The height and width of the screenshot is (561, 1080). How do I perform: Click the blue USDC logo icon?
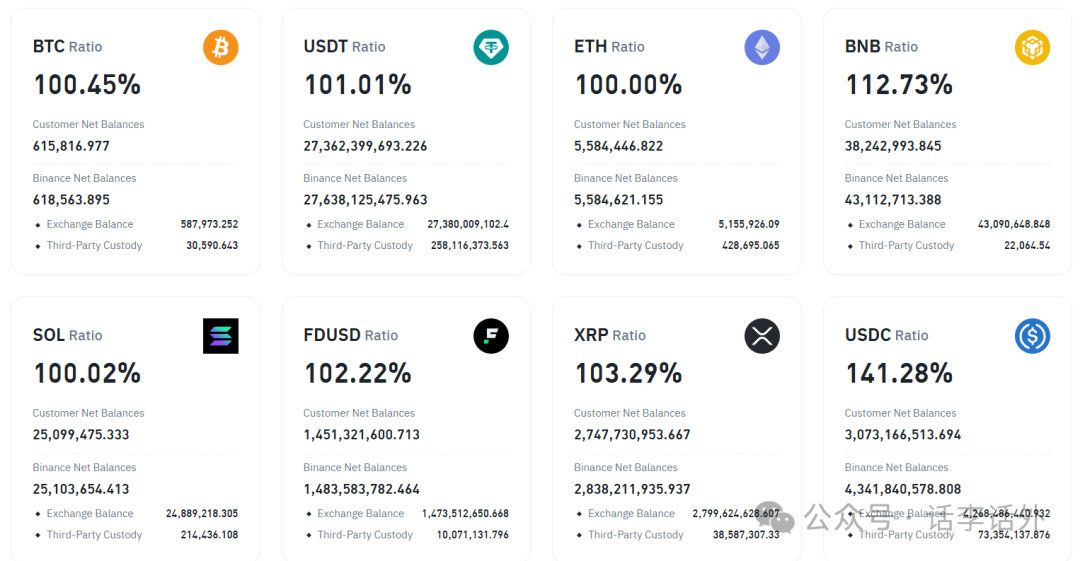pyautogui.click(x=1032, y=336)
